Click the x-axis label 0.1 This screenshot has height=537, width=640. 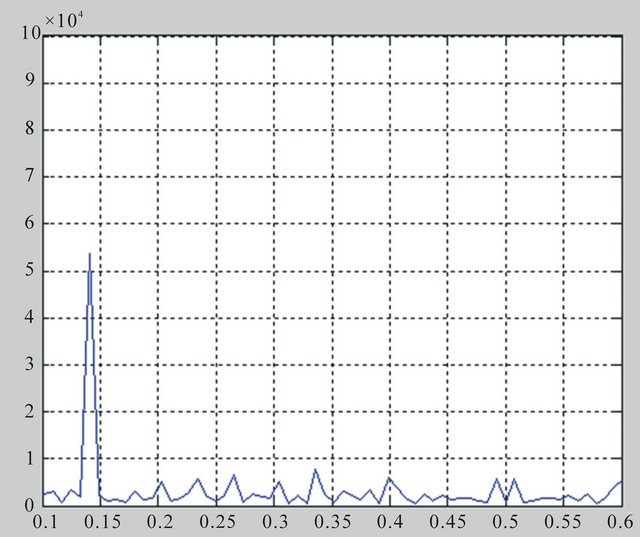point(42,522)
